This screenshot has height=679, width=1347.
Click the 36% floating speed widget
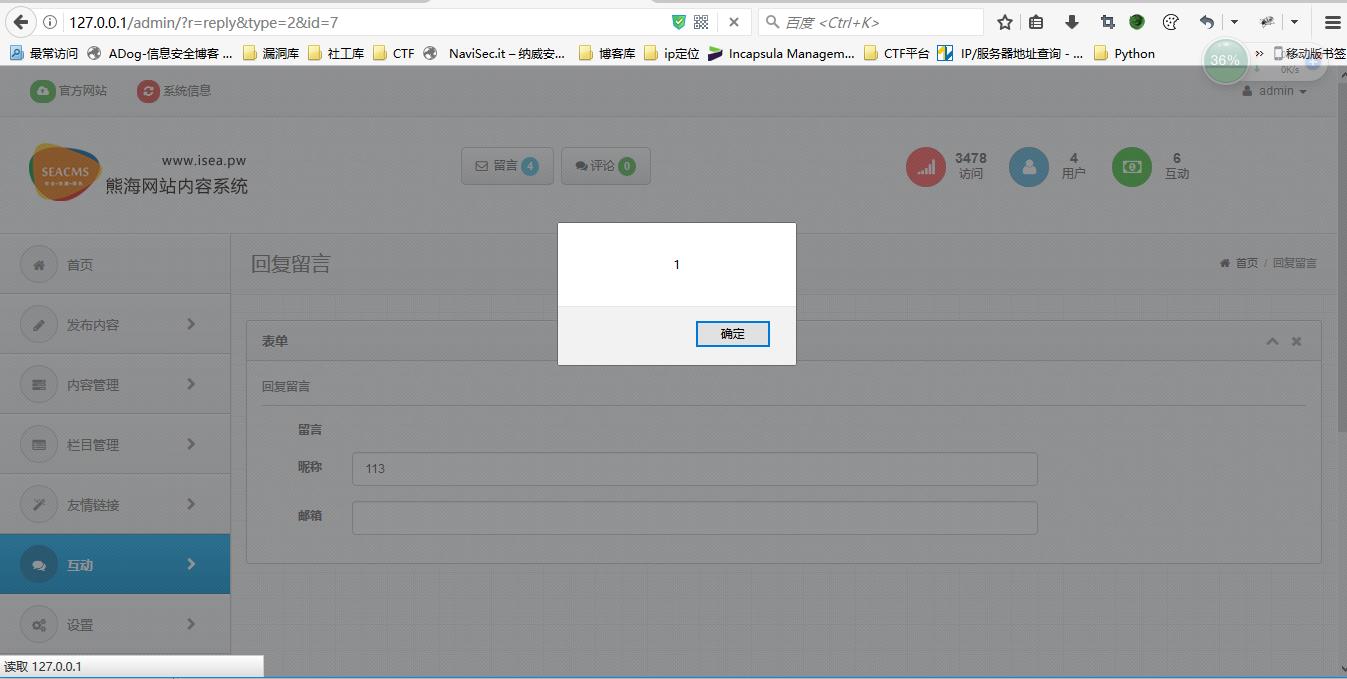click(1224, 60)
